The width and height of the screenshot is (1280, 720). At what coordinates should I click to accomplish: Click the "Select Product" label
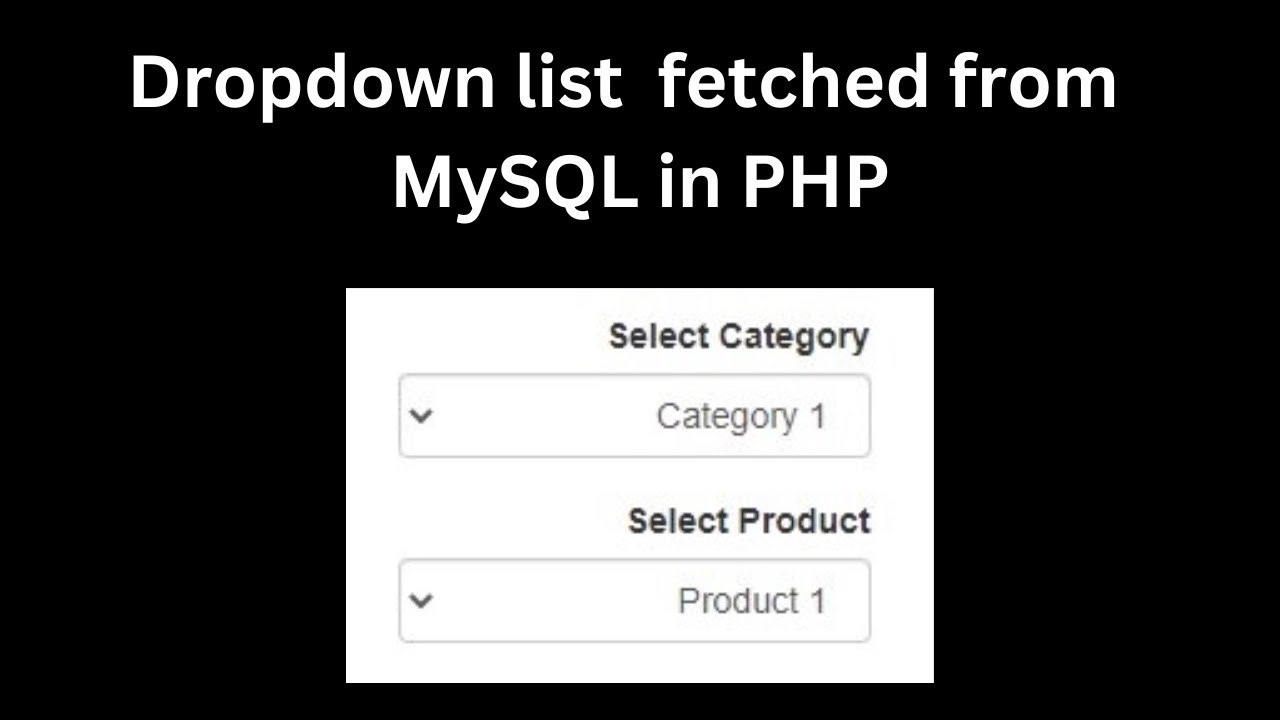(x=749, y=521)
